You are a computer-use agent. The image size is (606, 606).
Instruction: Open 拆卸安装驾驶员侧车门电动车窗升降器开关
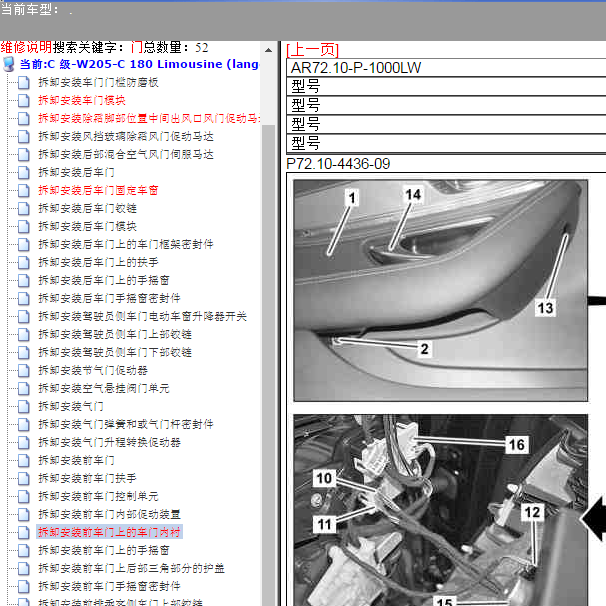point(142,316)
